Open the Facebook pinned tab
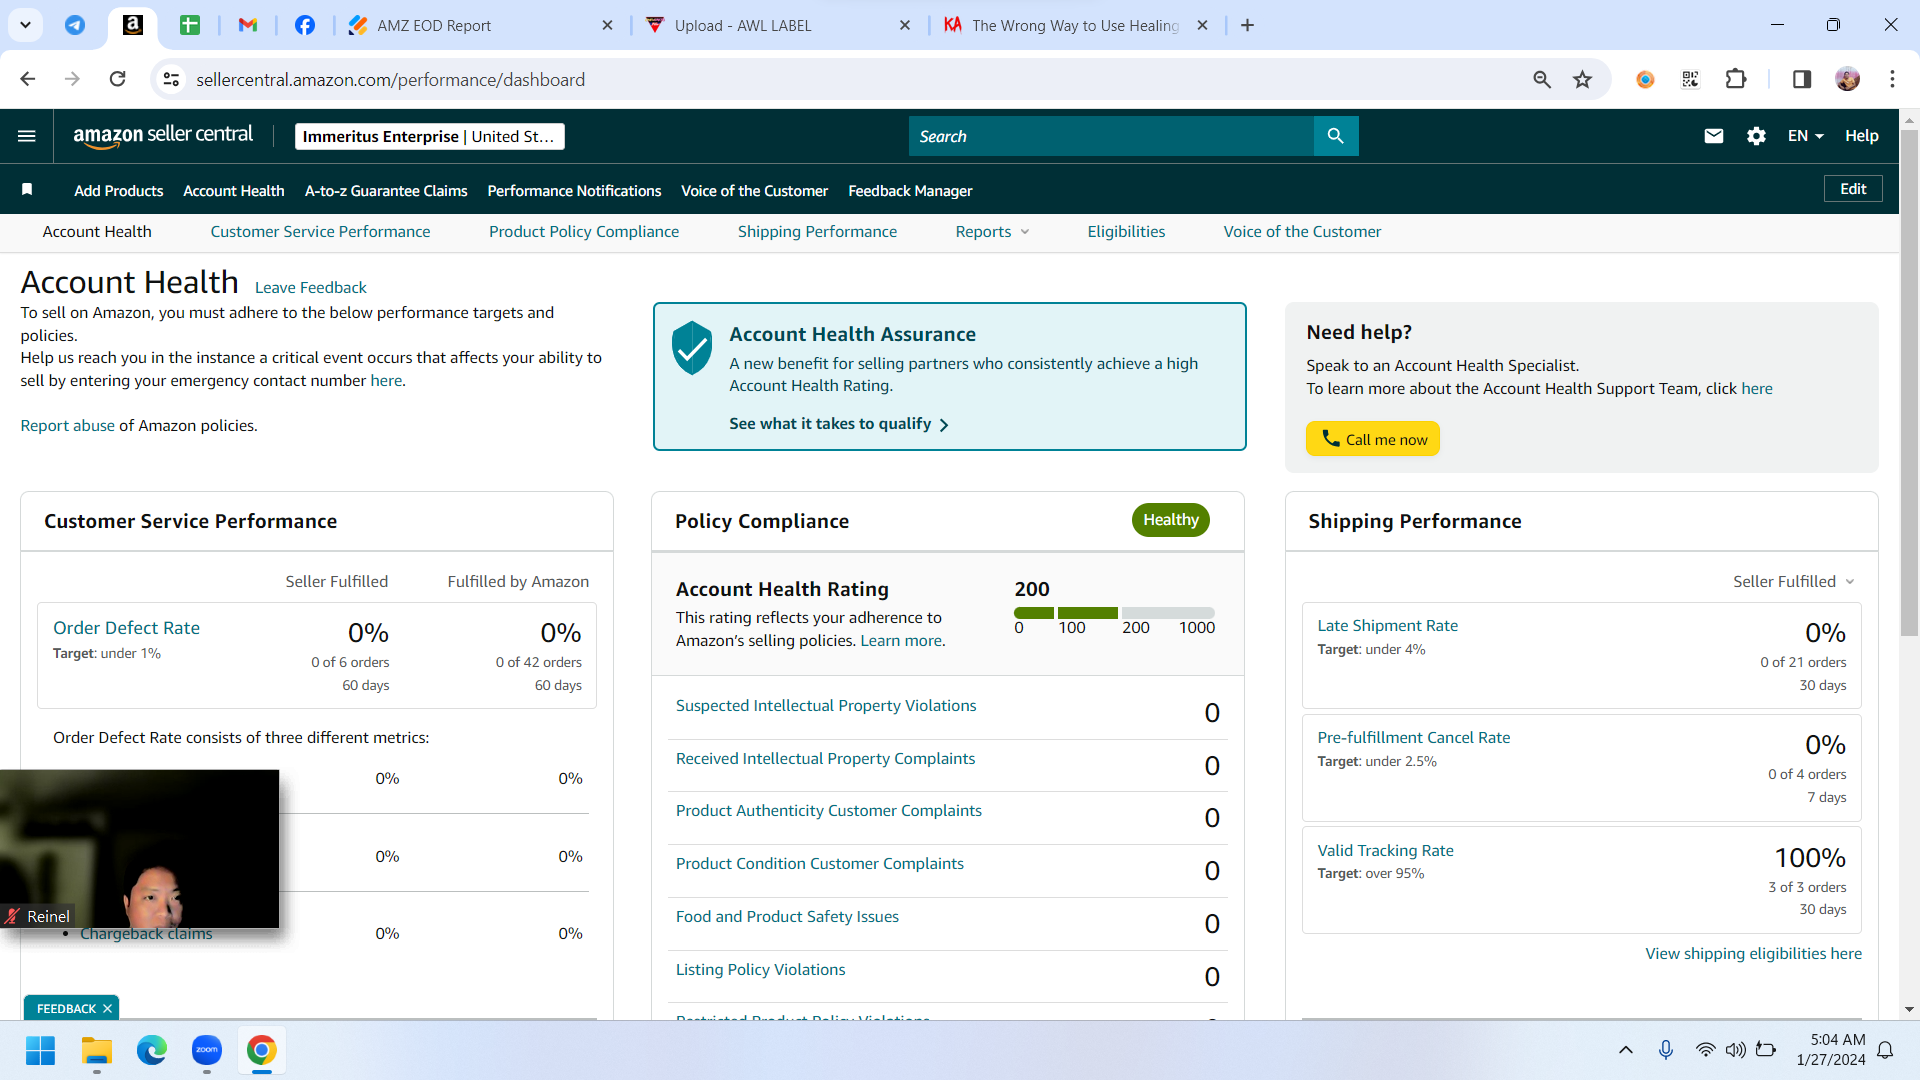The image size is (1920, 1080). point(305,25)
